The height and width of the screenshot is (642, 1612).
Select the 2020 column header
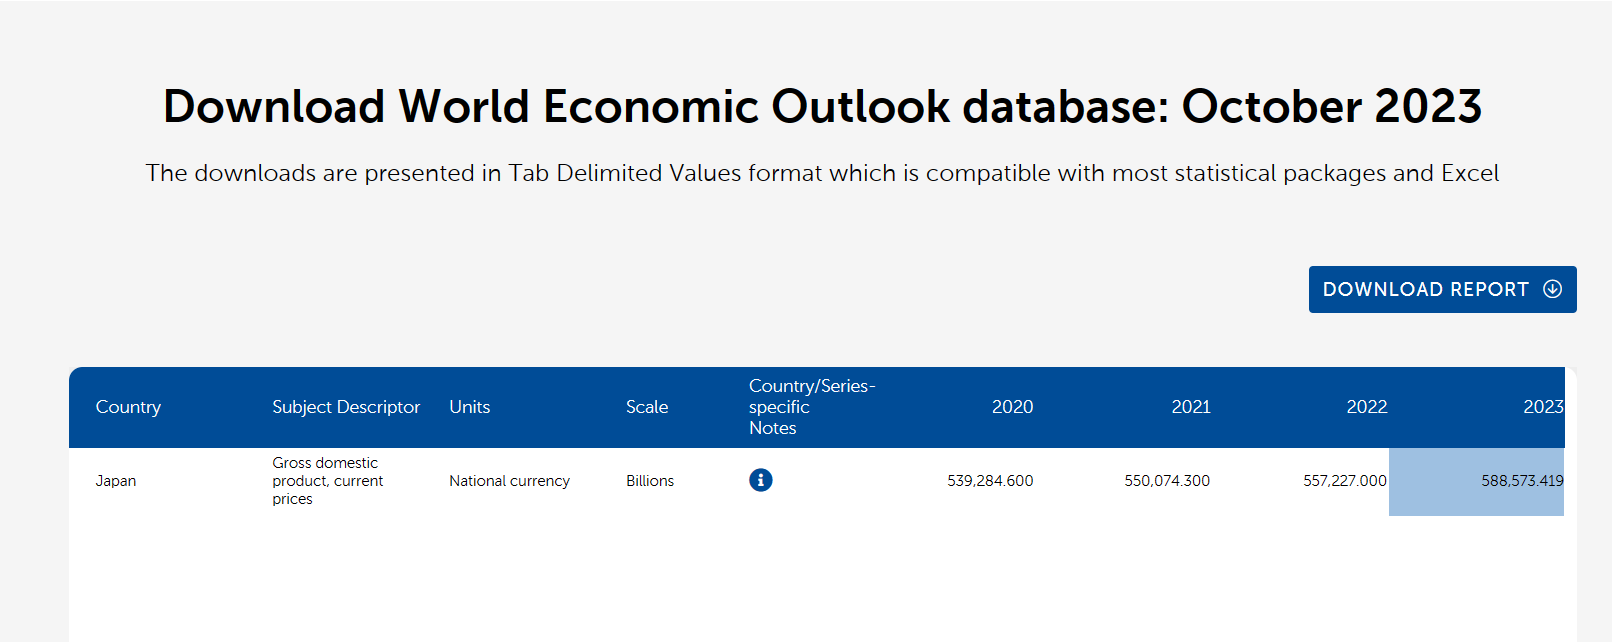[x=1012, y=407]
